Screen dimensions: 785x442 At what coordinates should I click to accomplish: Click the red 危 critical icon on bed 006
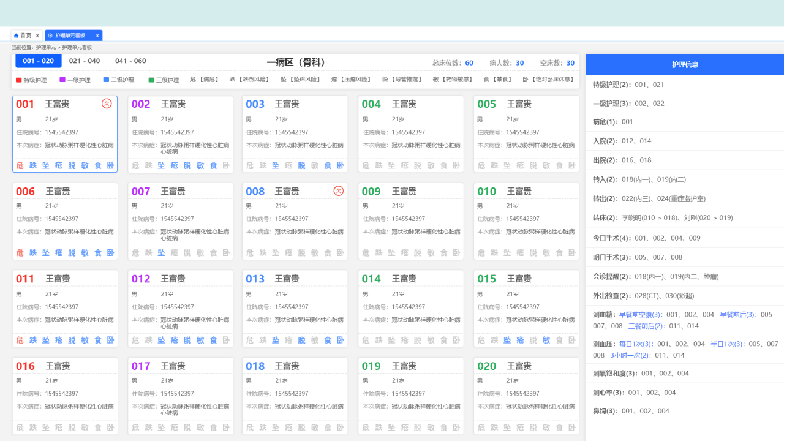click(x=20, y=253)
